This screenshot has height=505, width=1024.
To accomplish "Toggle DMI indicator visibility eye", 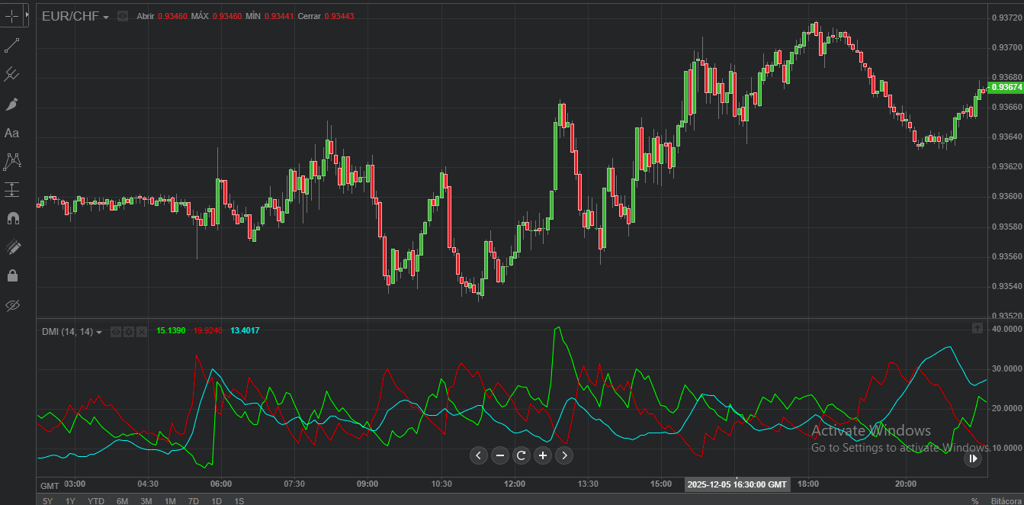I will pos(116,332).
